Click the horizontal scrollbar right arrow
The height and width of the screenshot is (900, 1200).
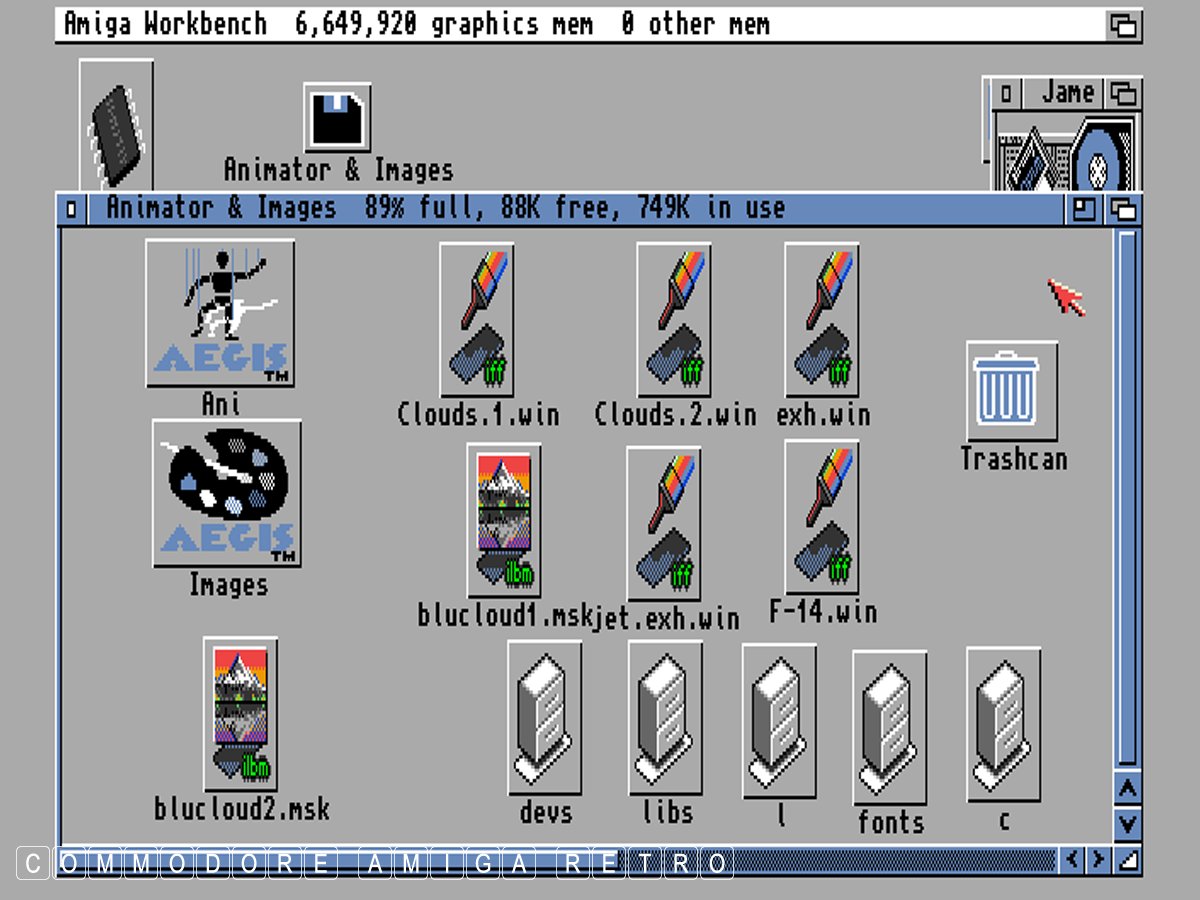click(x=1097, y=859)
